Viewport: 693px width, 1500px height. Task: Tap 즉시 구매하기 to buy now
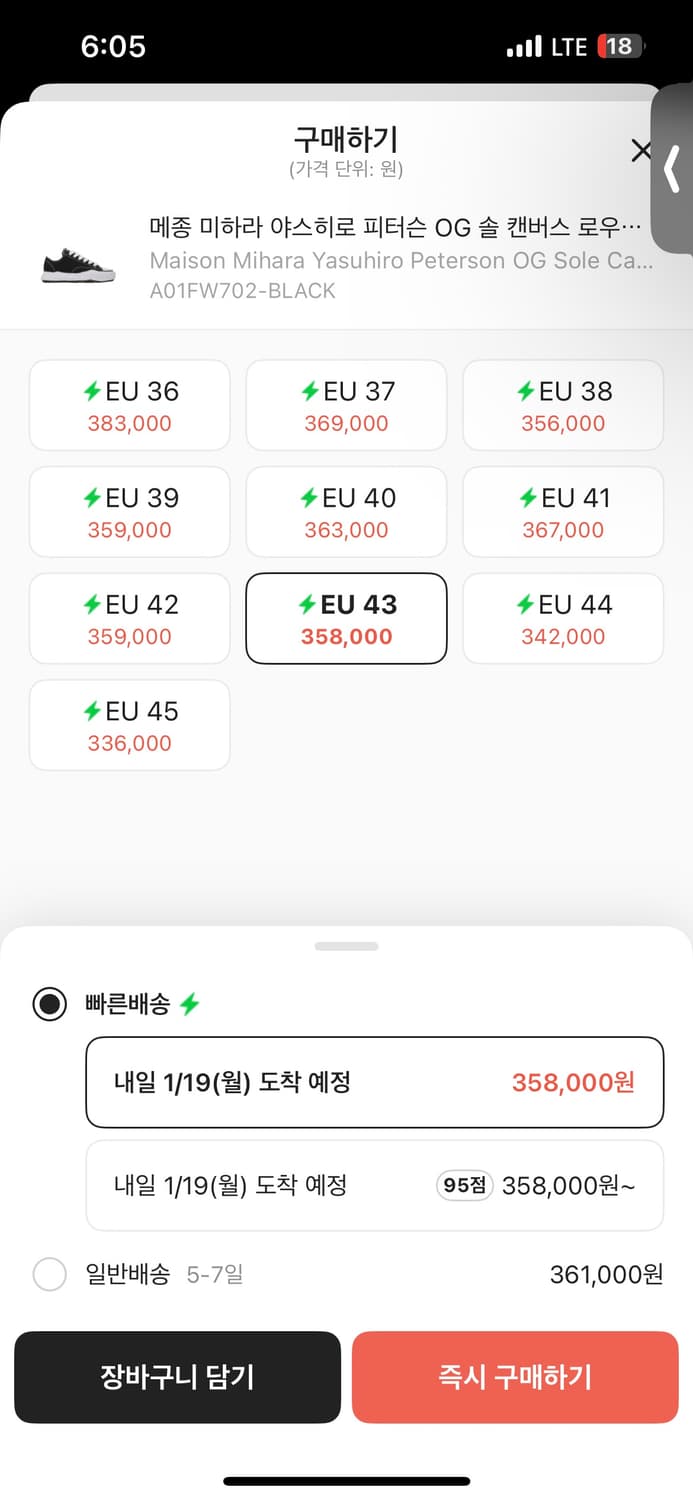(515, 1377)
